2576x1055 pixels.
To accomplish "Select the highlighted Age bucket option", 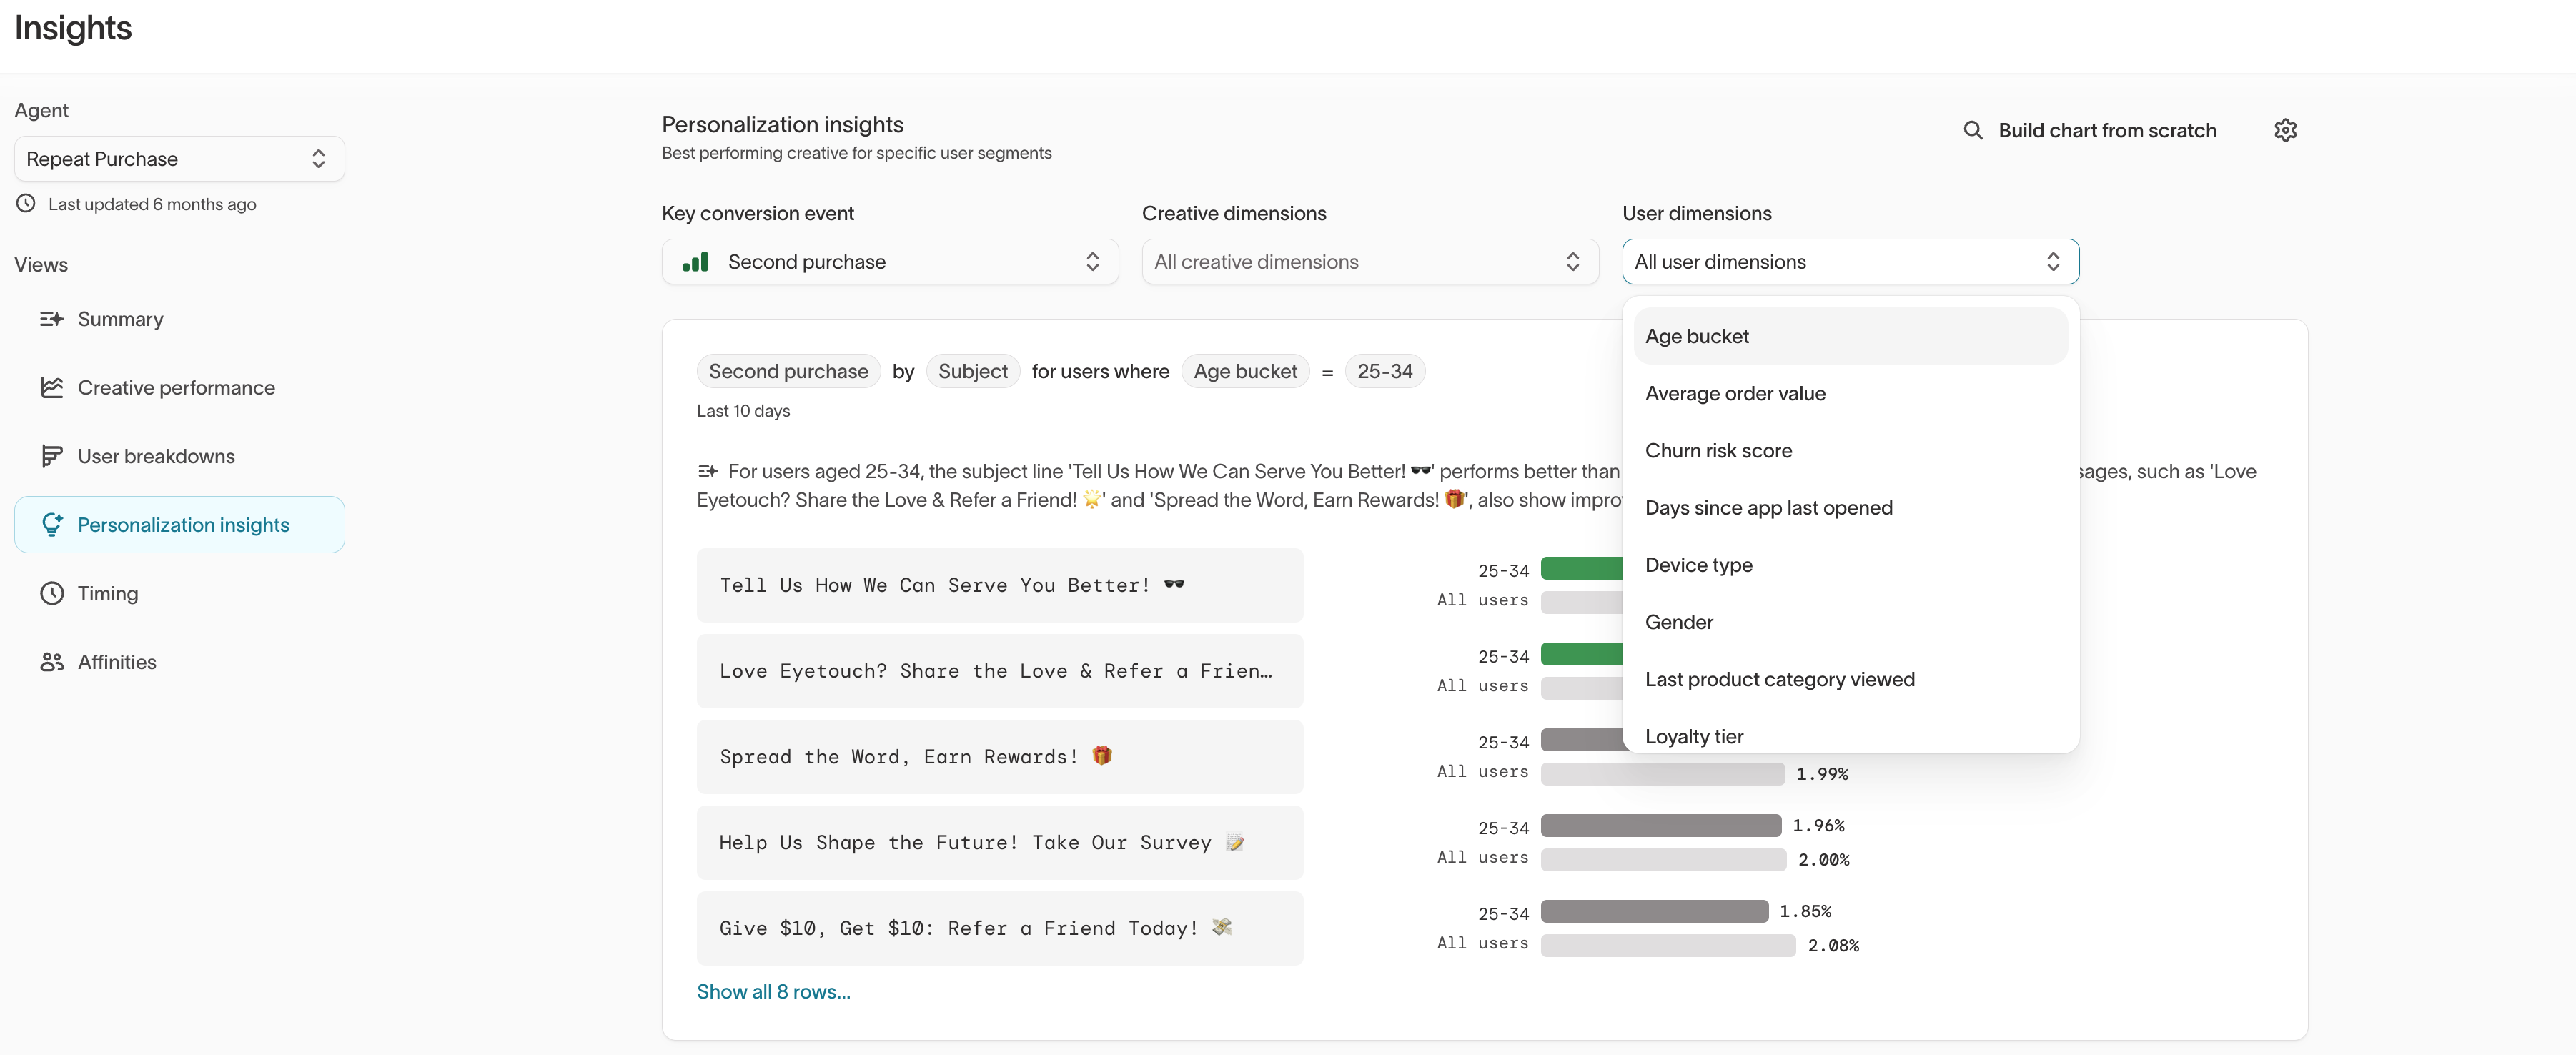I will coord(1697,335).
